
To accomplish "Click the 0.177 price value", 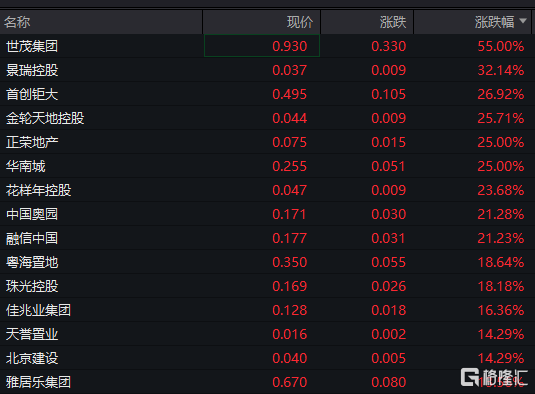I will click(290, 238).
